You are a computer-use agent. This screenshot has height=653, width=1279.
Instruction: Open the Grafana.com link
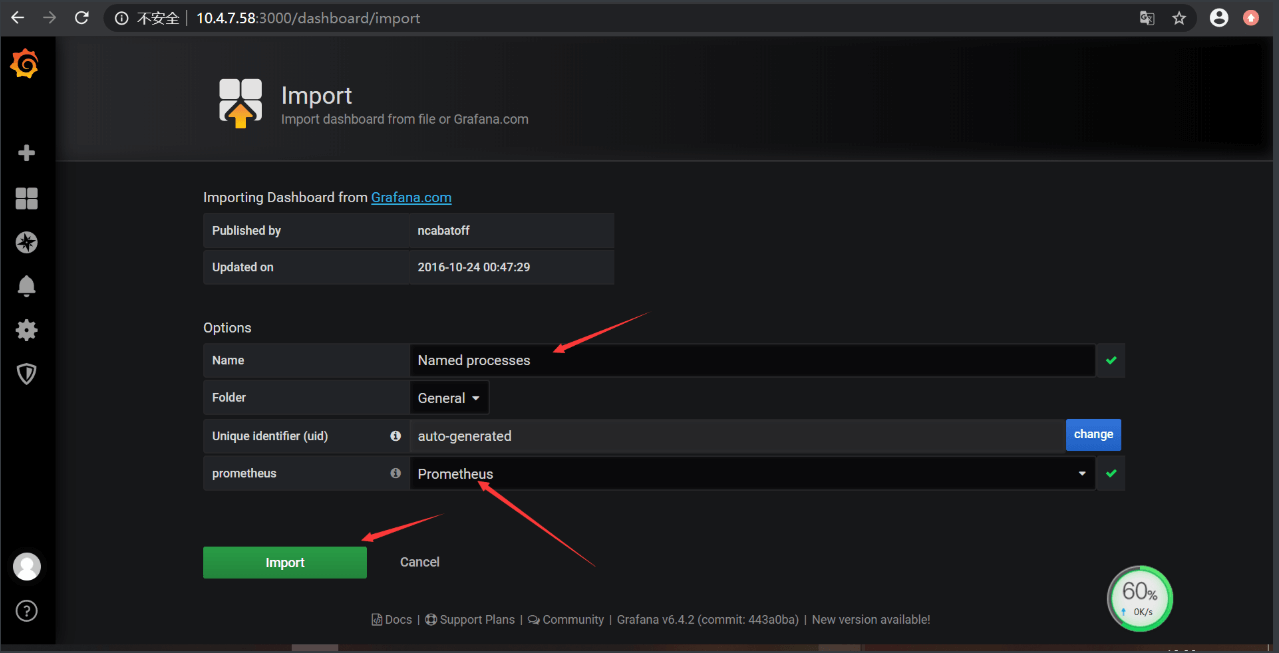pos(411,197)
